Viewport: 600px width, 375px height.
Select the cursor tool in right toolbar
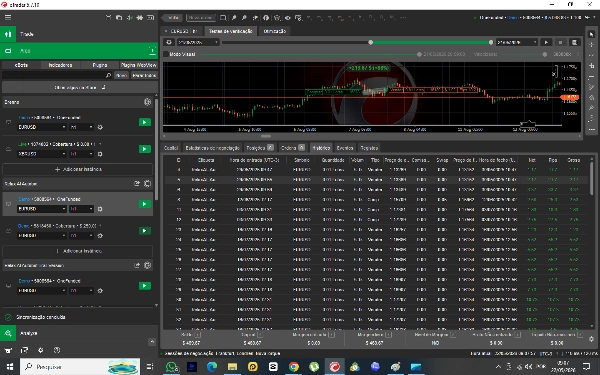[x=592, y=34]
